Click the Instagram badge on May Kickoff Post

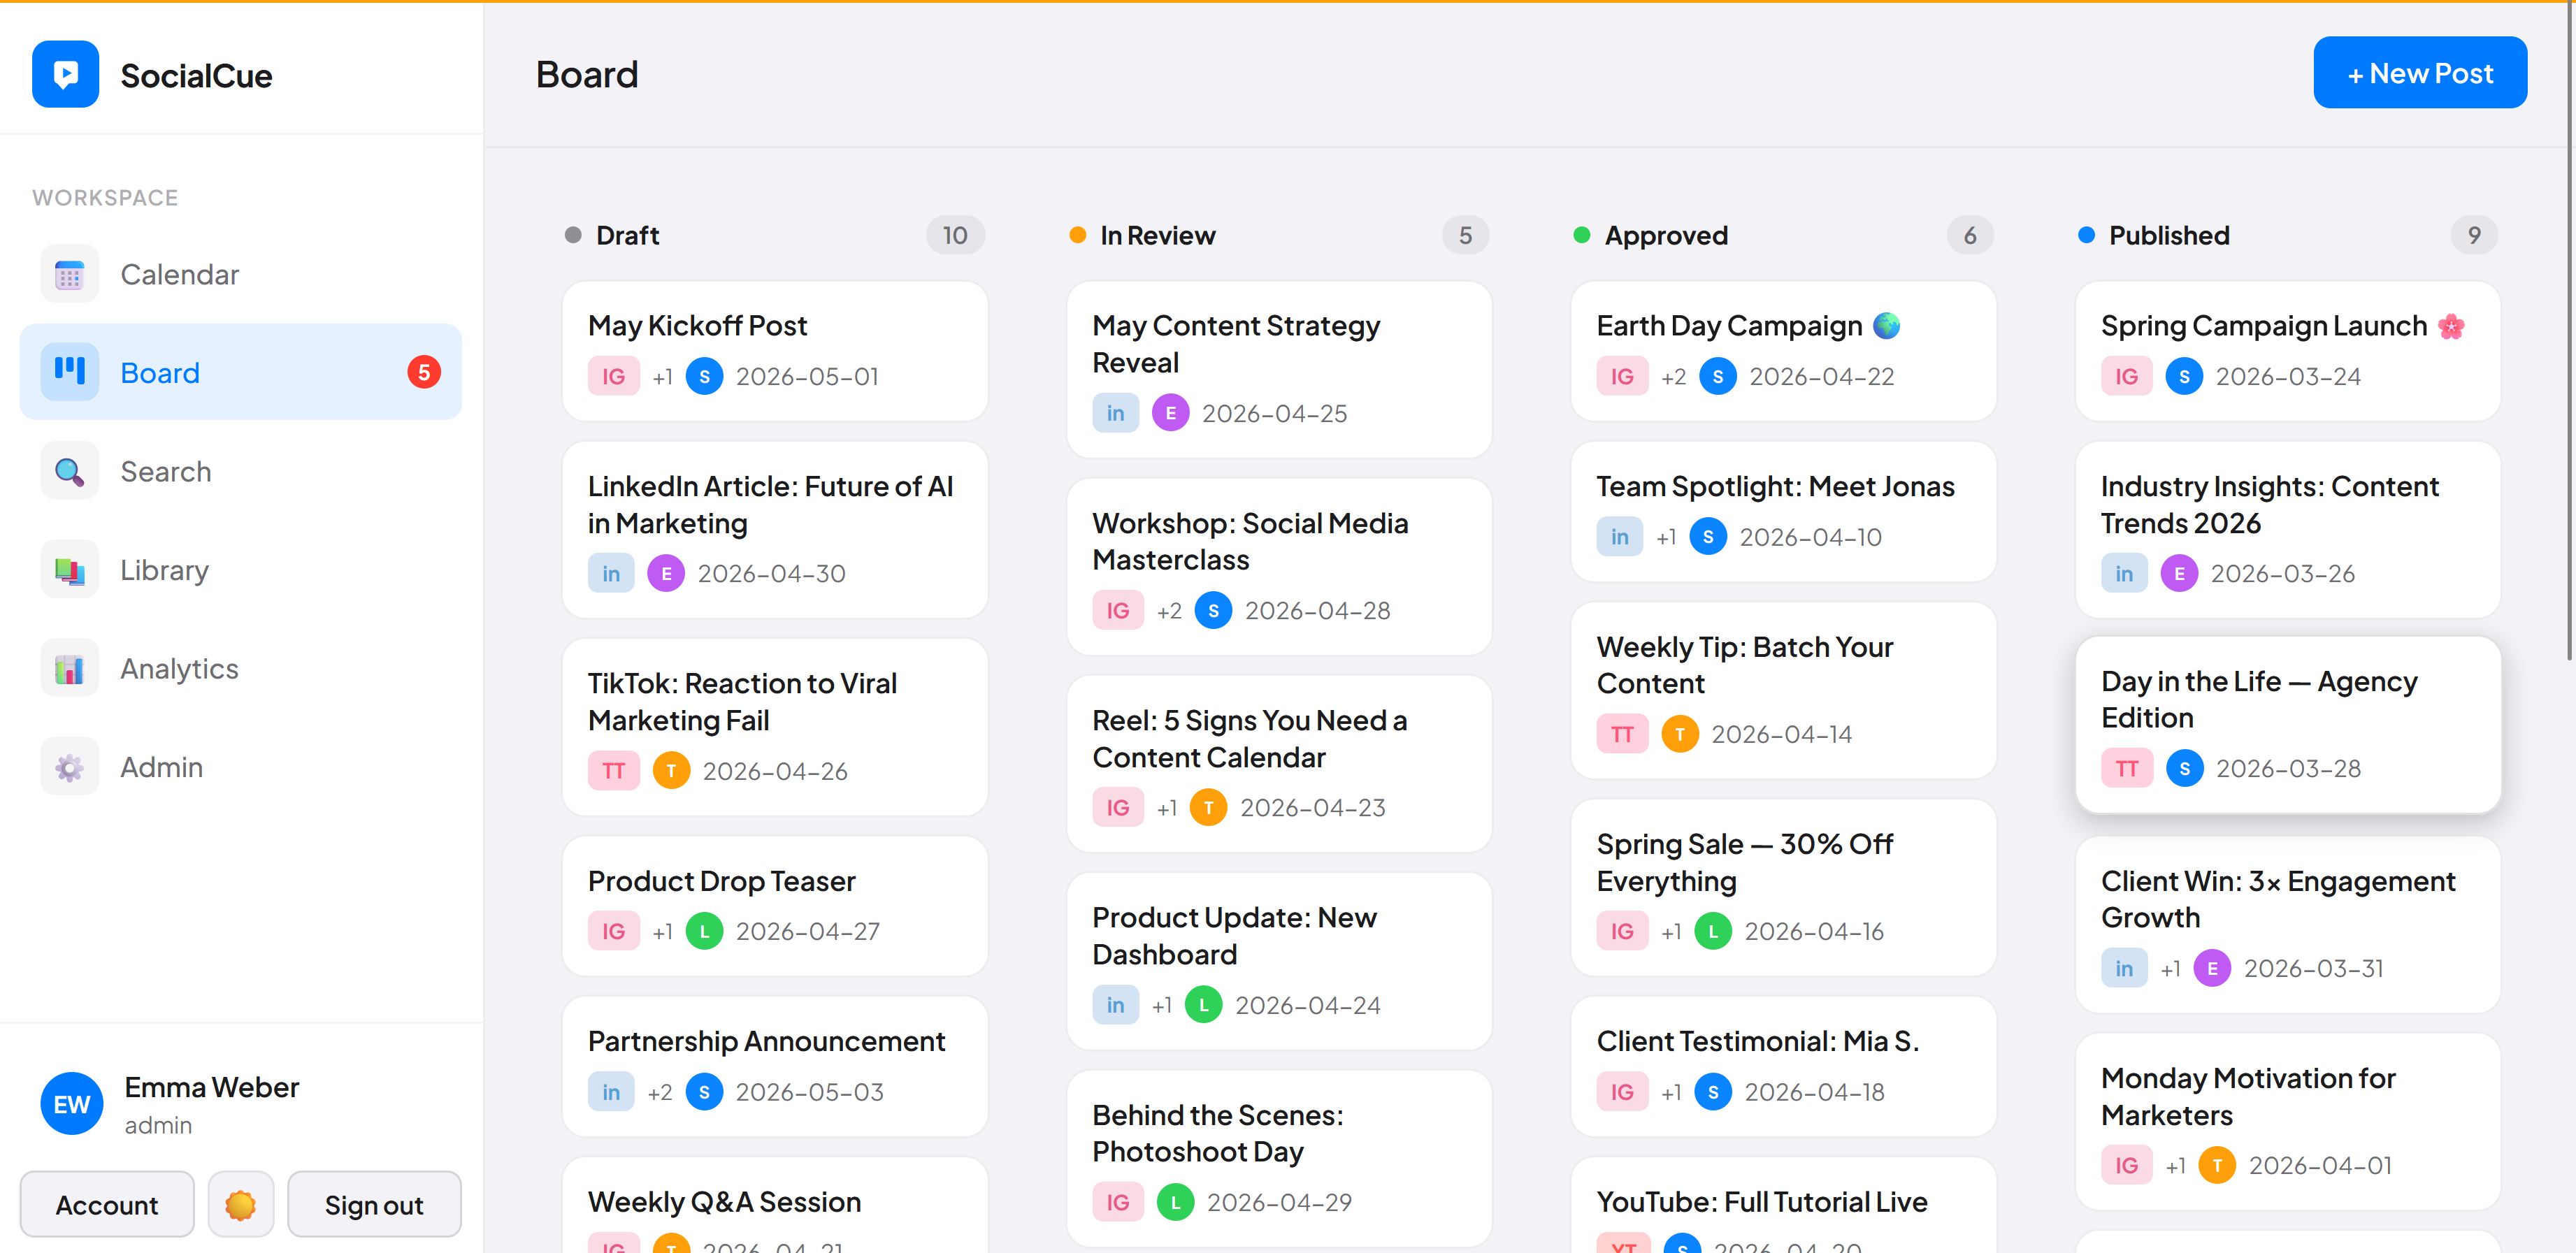pyautogui.click(x=613, y=376)
